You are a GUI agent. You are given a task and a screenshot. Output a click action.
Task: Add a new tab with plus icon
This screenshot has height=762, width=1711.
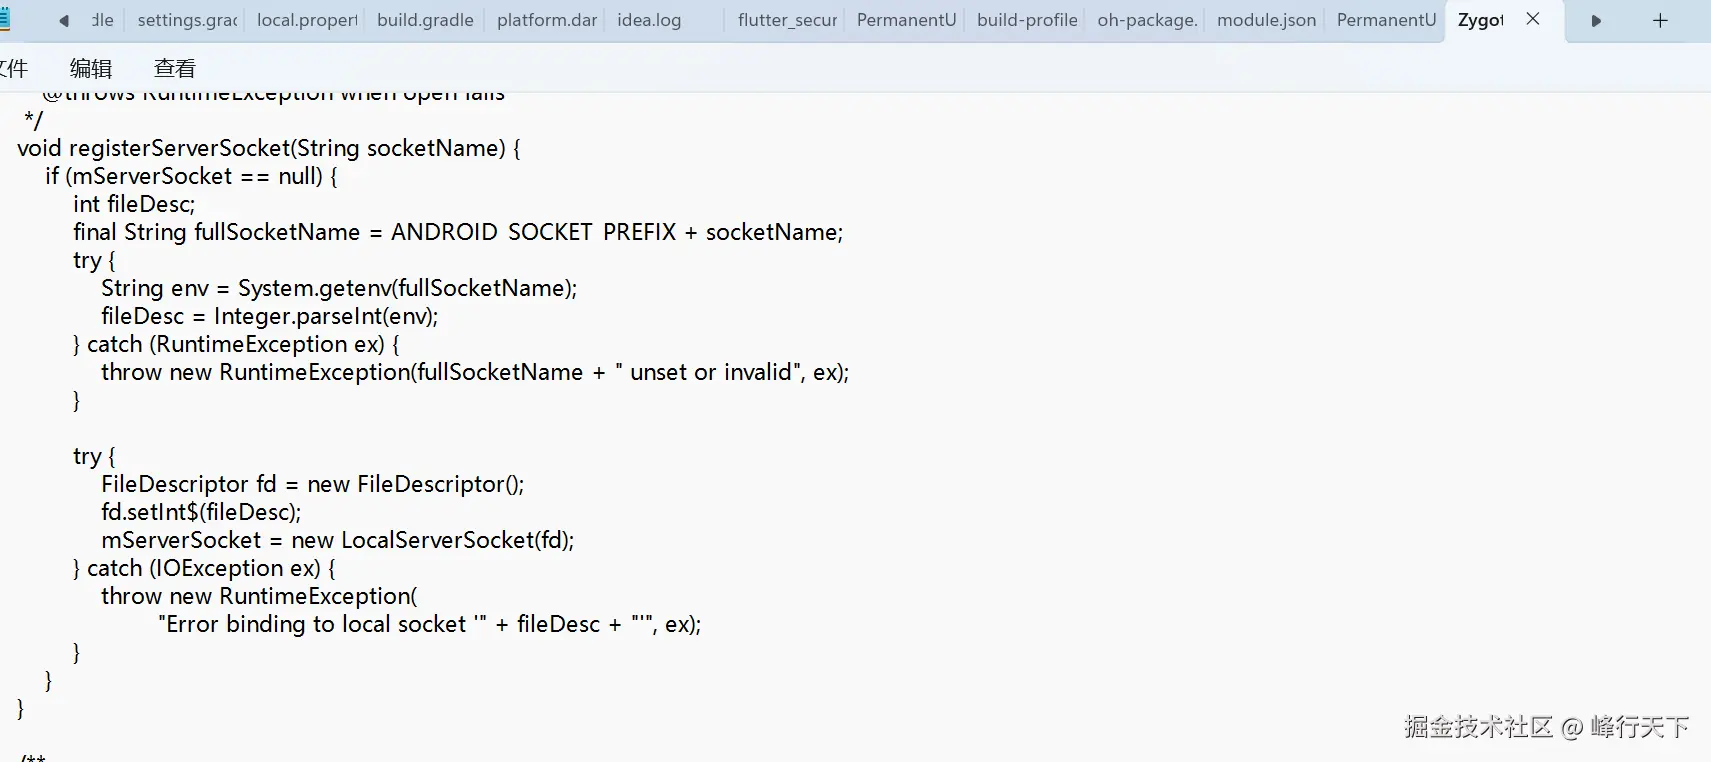(1660, 20)
